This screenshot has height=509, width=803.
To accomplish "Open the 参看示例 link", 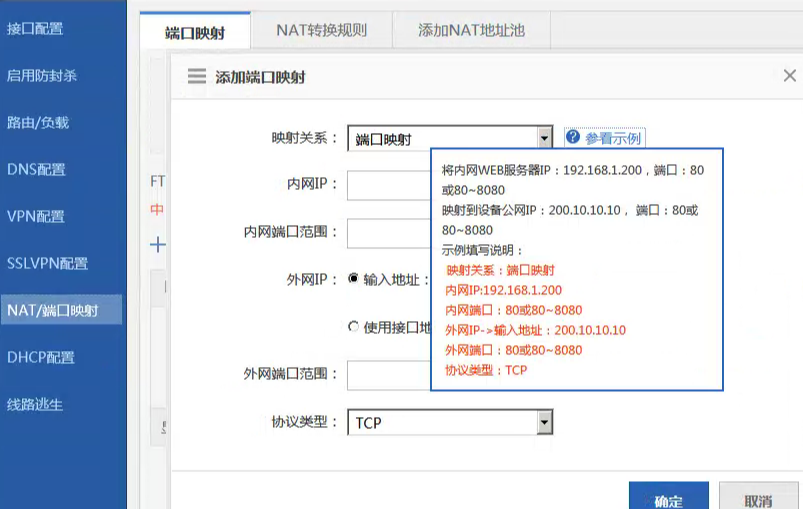I will pos(613,138).
